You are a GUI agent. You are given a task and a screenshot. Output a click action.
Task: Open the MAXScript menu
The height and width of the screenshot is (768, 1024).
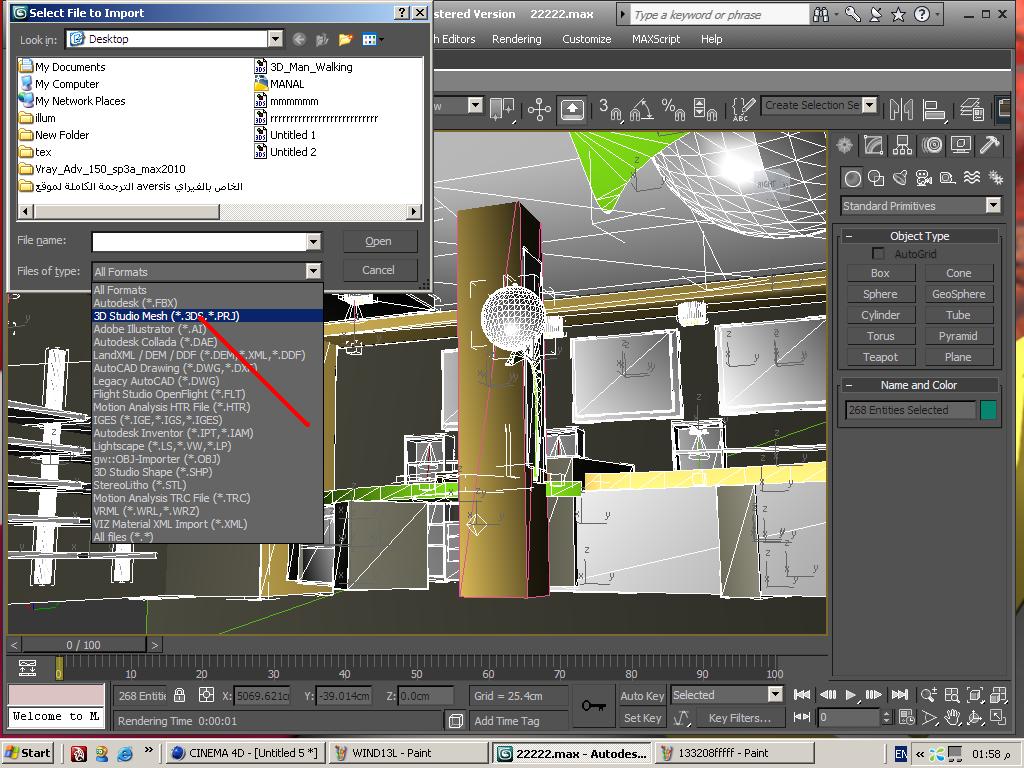pos(656,39)
